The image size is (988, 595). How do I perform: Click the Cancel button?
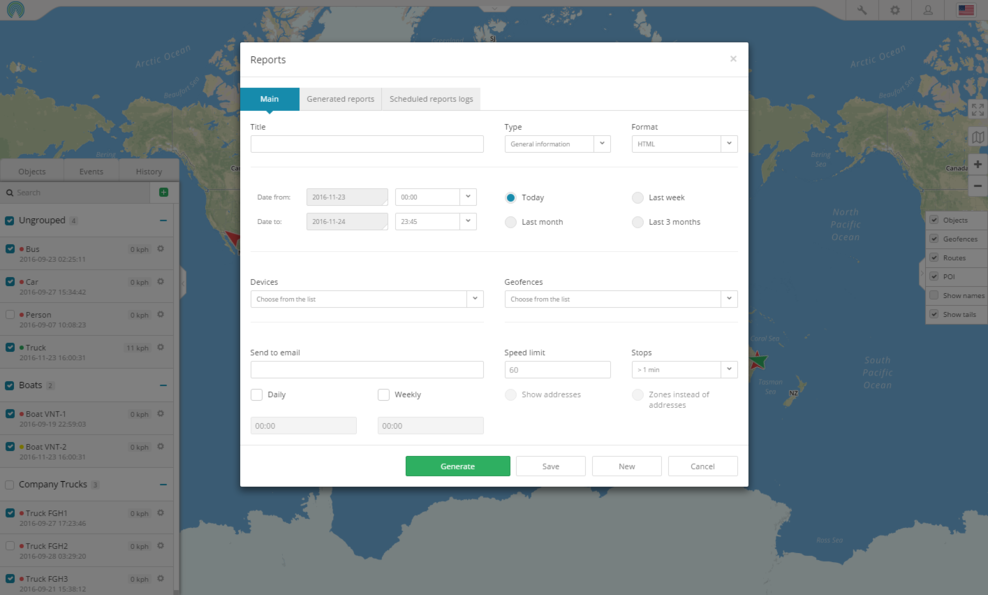[703, 466]
